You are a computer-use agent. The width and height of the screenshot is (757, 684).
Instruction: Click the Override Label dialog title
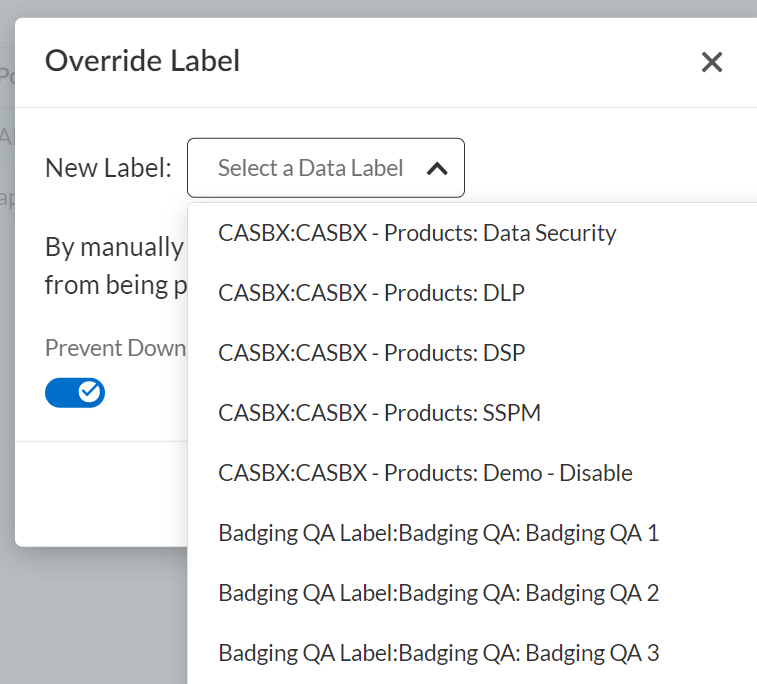tap(142, 61)
